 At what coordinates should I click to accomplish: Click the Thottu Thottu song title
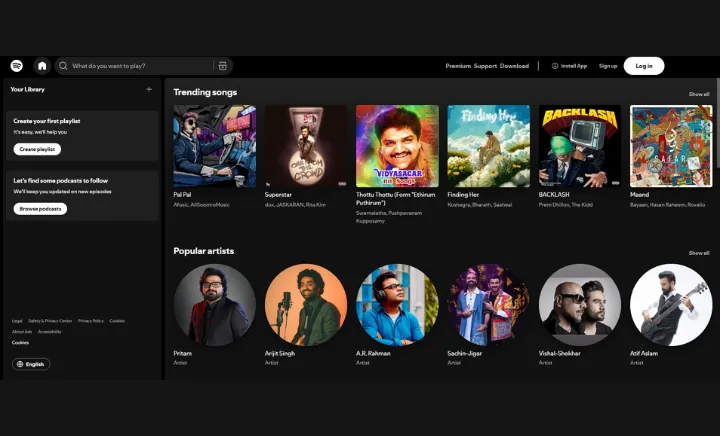coord(396,199)
